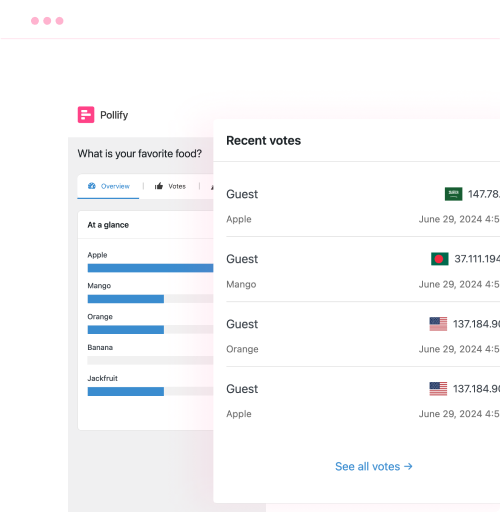Click the US flag in the Orange vote row
This screenshot has width=500, height=512.
coord(438,324)
